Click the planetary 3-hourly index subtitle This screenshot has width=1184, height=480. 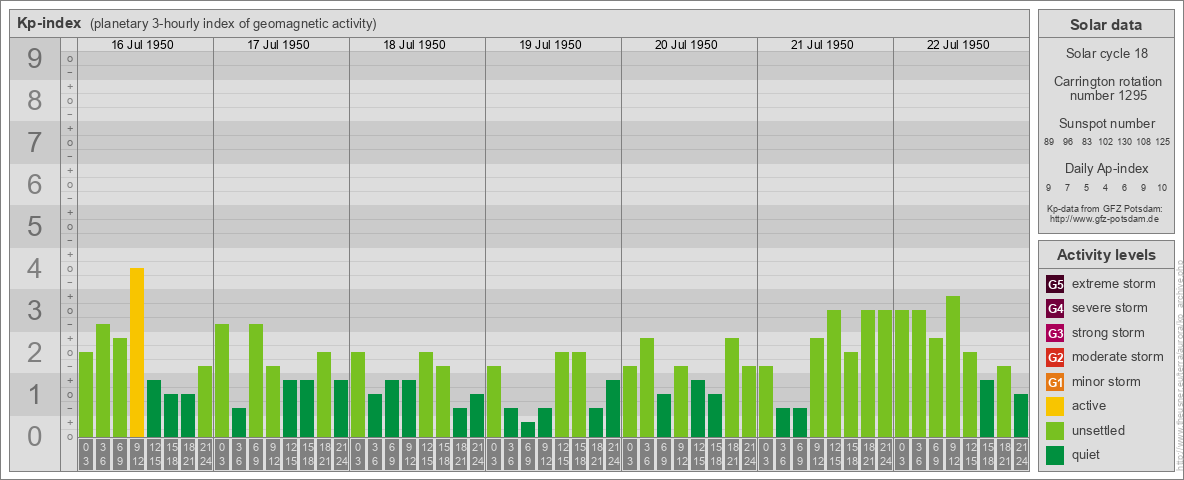point(233,23)
